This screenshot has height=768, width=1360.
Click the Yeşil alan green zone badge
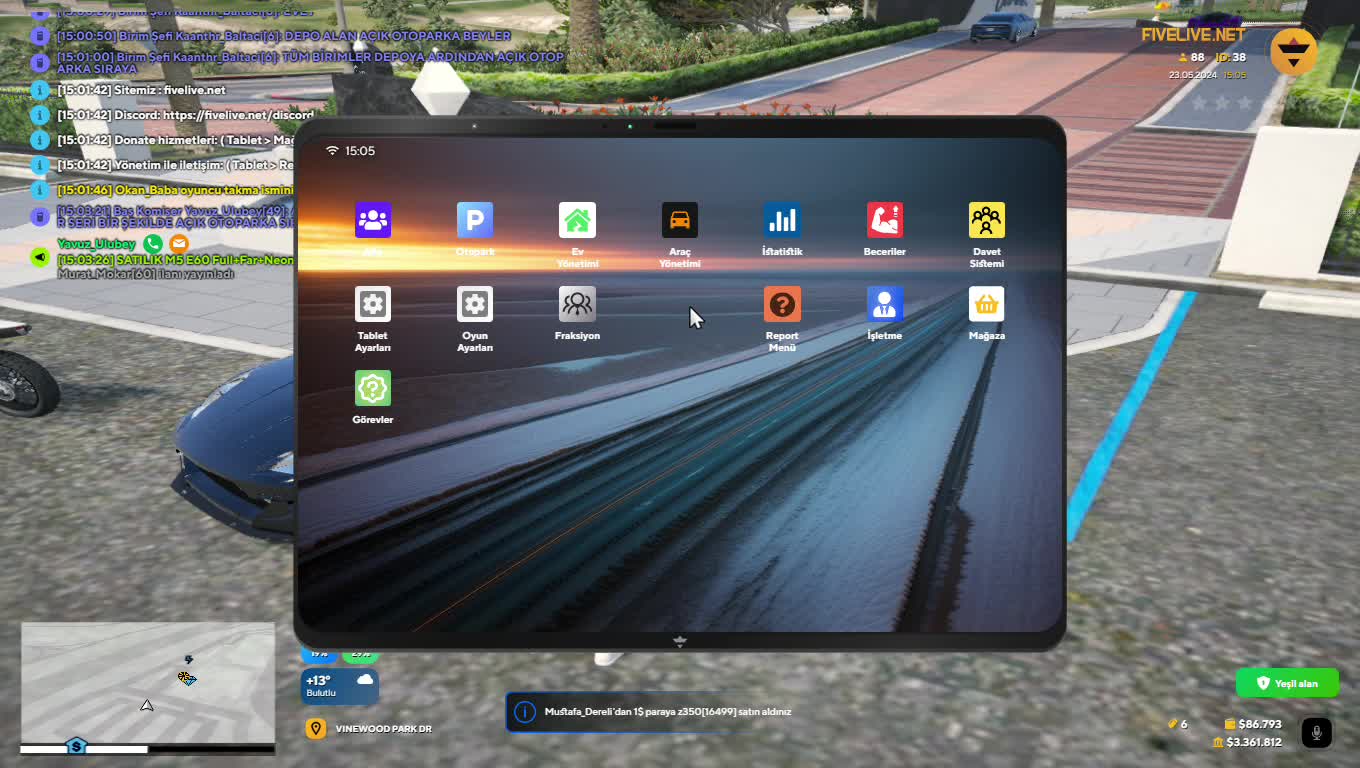pyautogui.click(x=1286, y=683)
